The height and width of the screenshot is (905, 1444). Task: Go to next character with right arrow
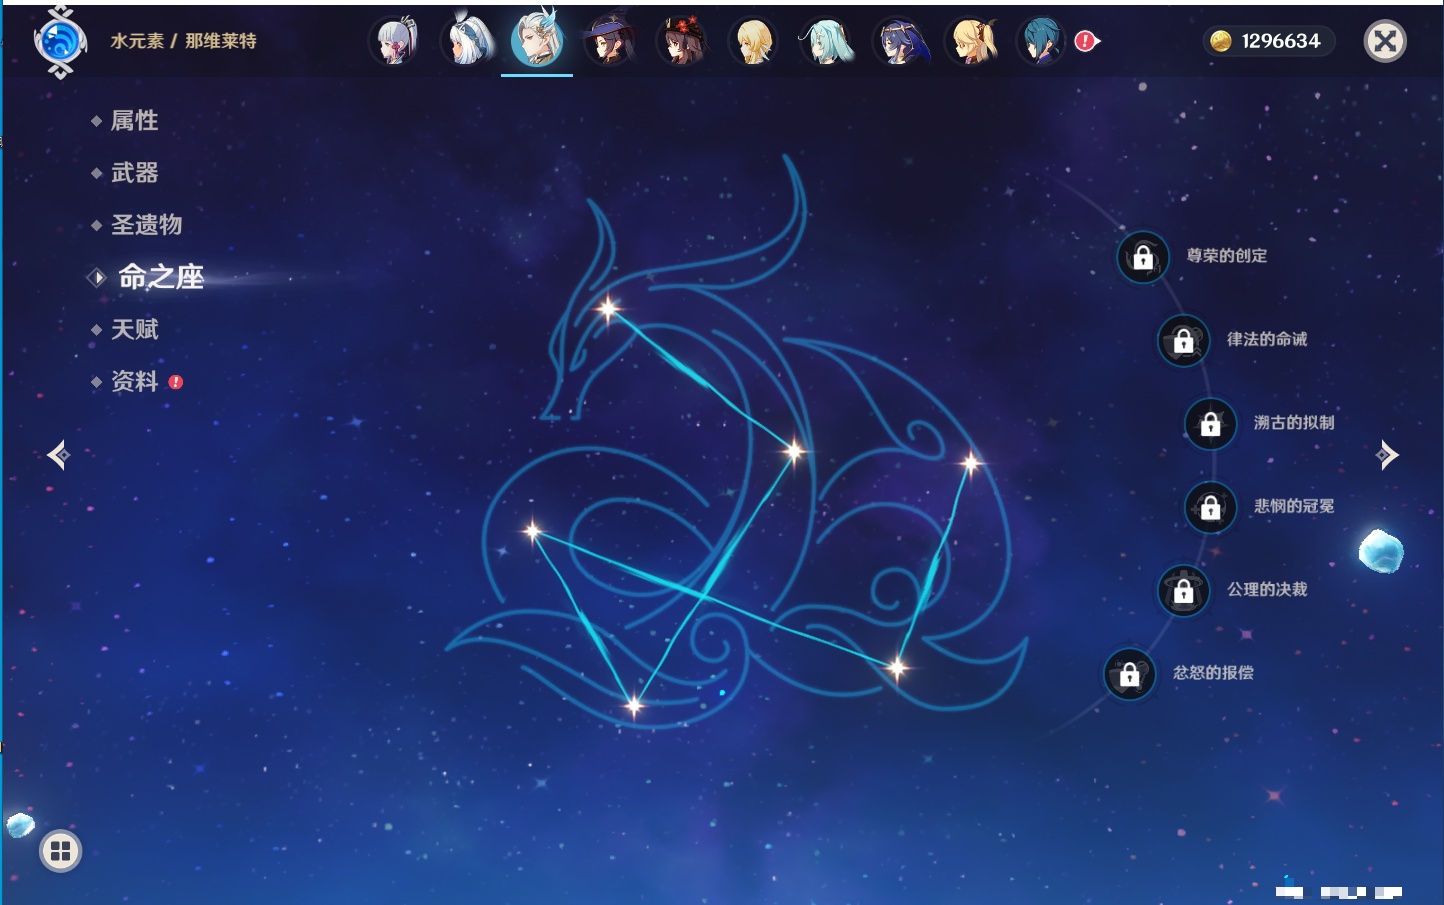1387,455
